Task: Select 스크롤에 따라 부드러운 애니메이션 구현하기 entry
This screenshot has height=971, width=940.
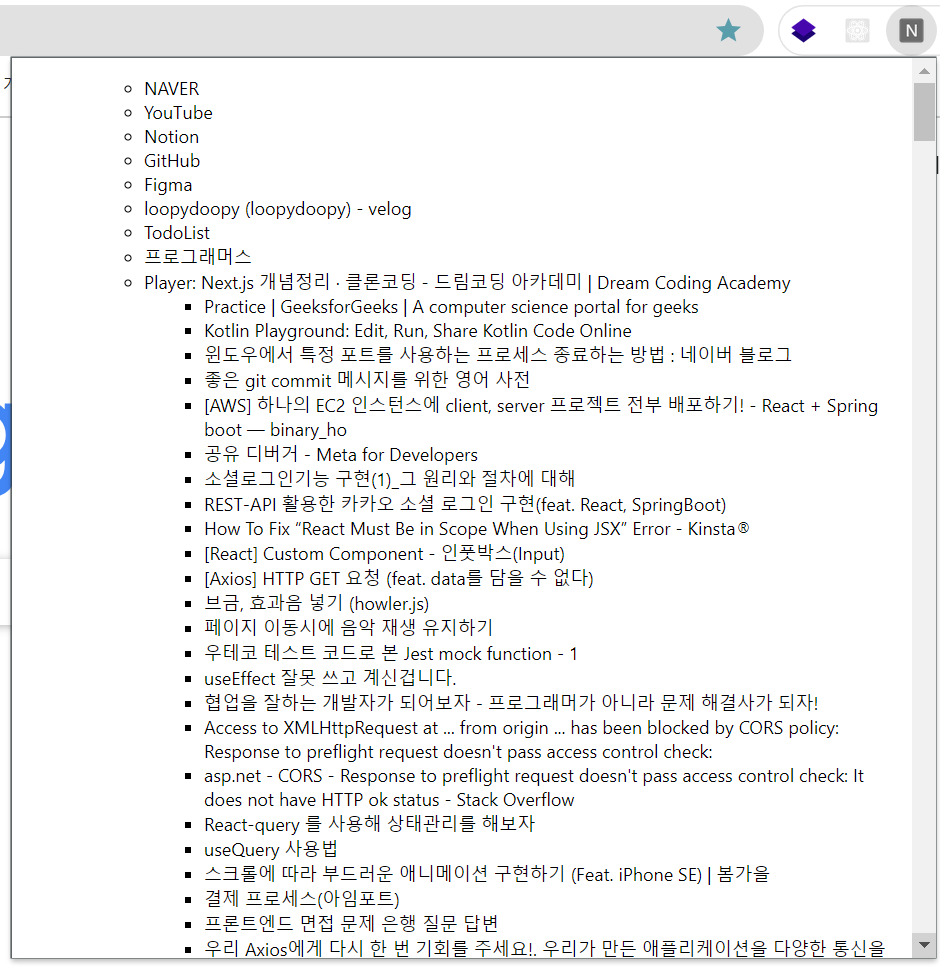Action: pyautogui.click(x=487, y=875)
